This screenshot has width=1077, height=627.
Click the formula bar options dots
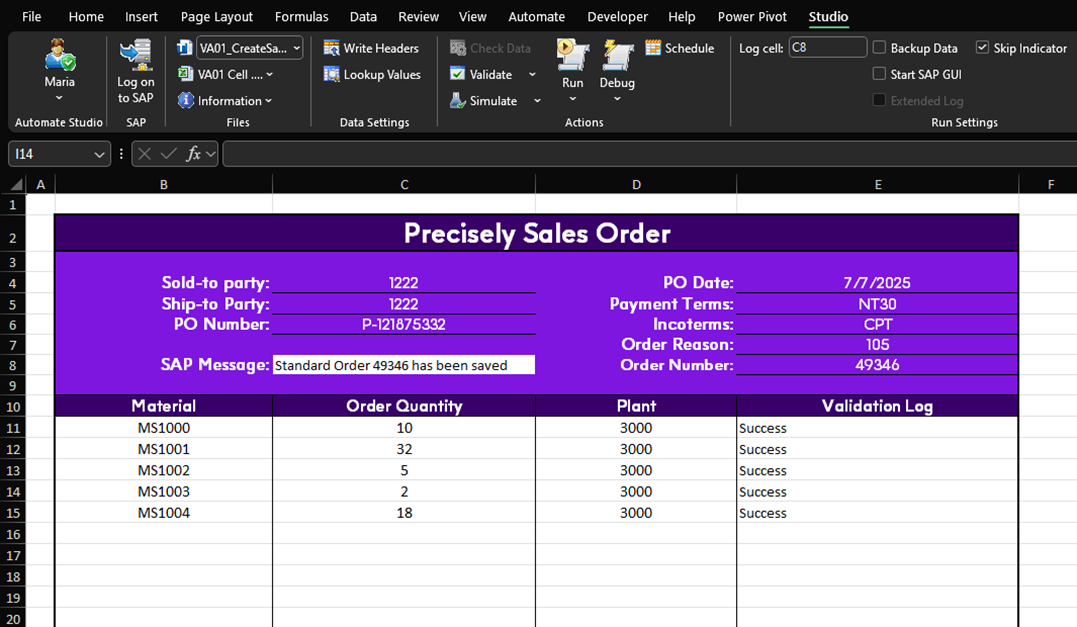(x=121, y=154)
